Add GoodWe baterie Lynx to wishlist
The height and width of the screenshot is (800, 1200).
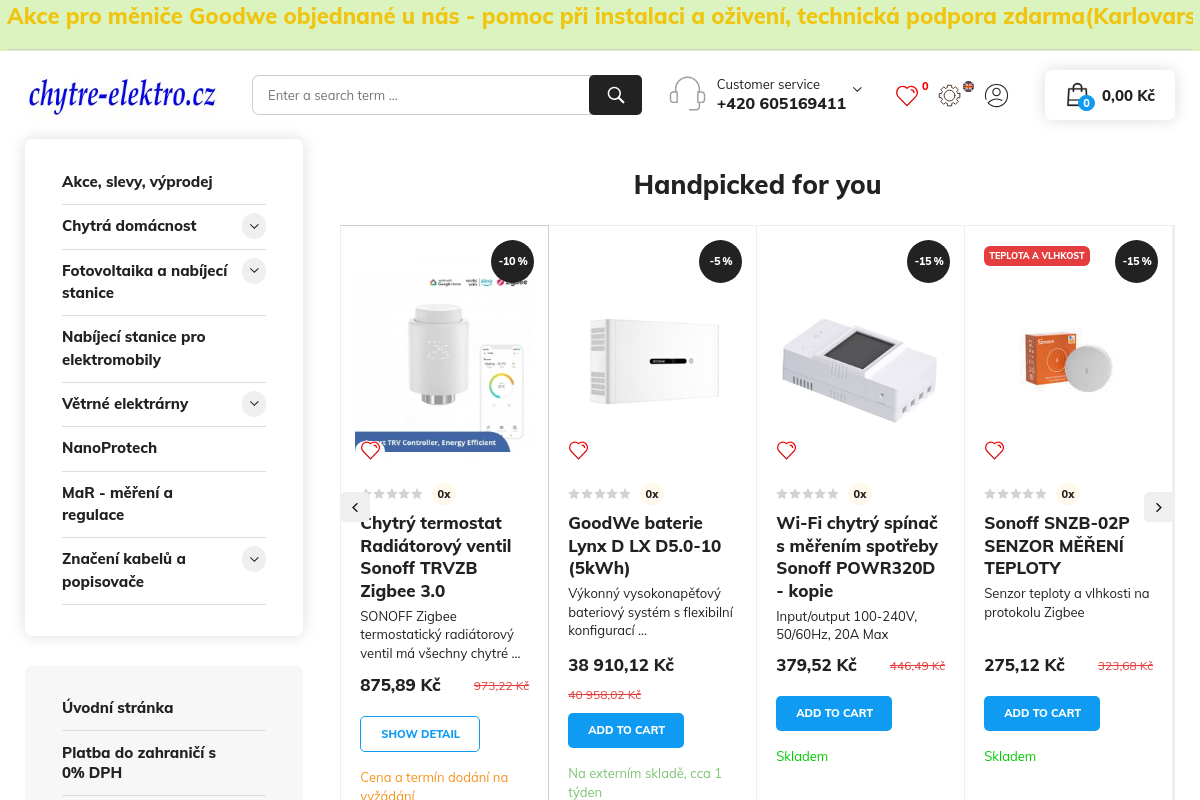[578, 450]
